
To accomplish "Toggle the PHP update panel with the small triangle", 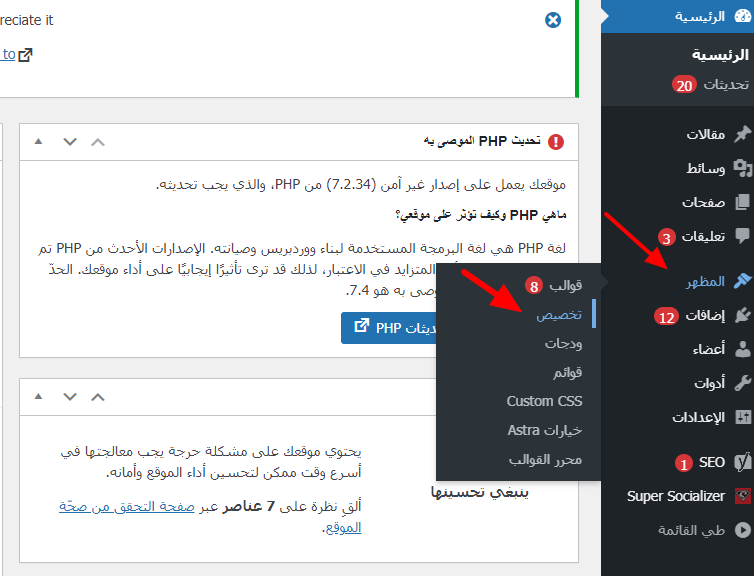I will [x=38, y=141].
